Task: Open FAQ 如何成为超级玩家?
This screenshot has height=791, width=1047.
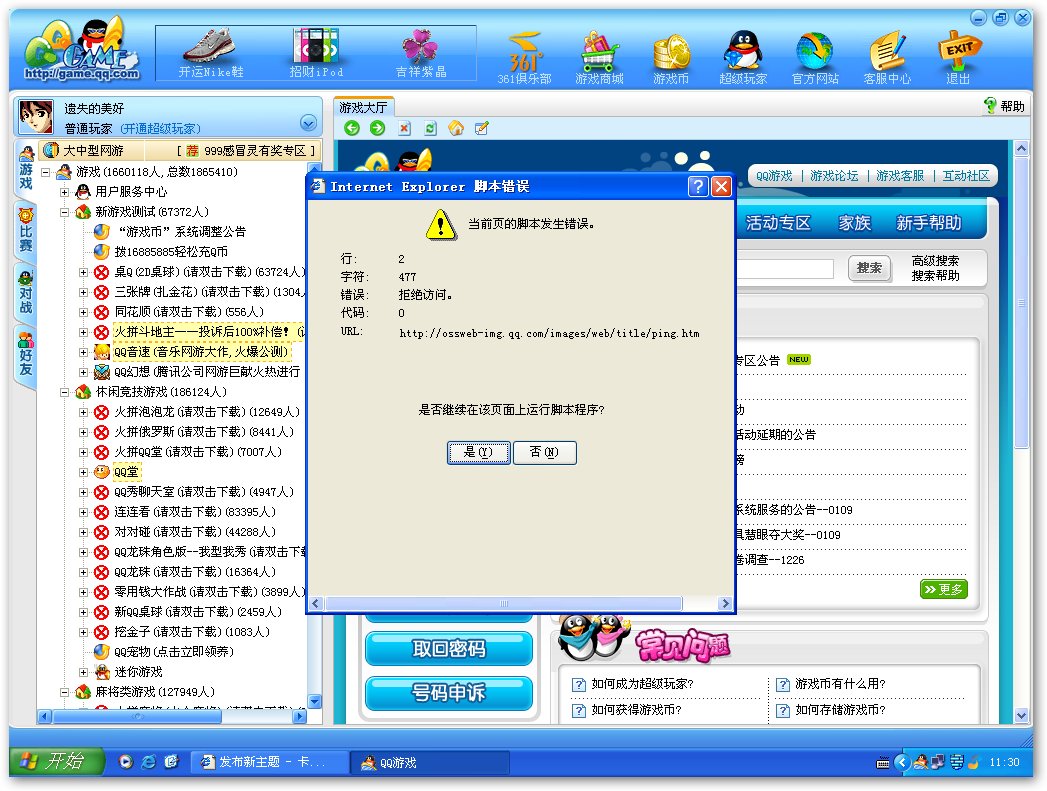Action: click(x=642, y=684)
